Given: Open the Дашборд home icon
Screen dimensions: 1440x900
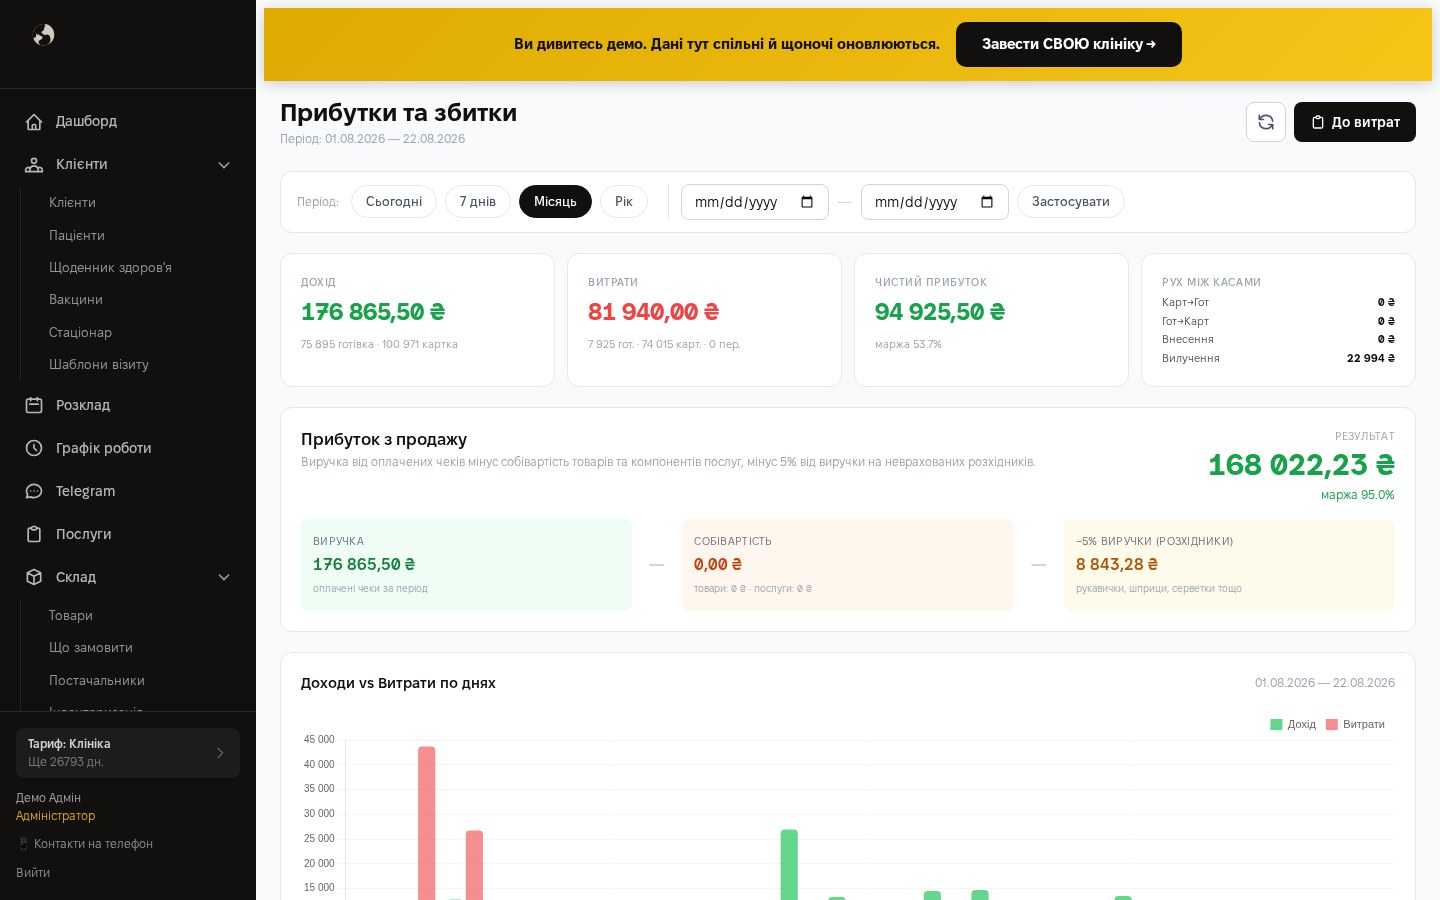Looking at the screenshot, I should click(x=34, y=121).
